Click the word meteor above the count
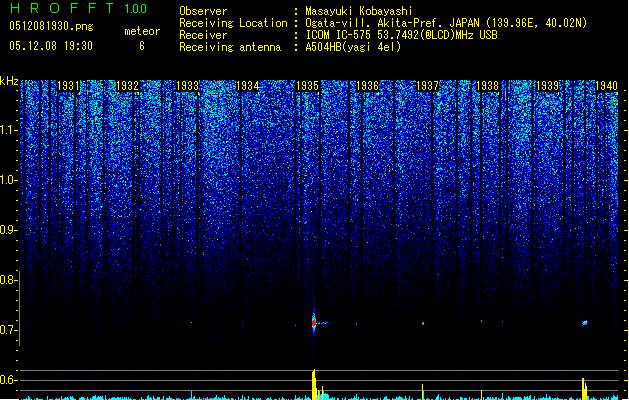The image size is (629, 400). click(142, 31)
